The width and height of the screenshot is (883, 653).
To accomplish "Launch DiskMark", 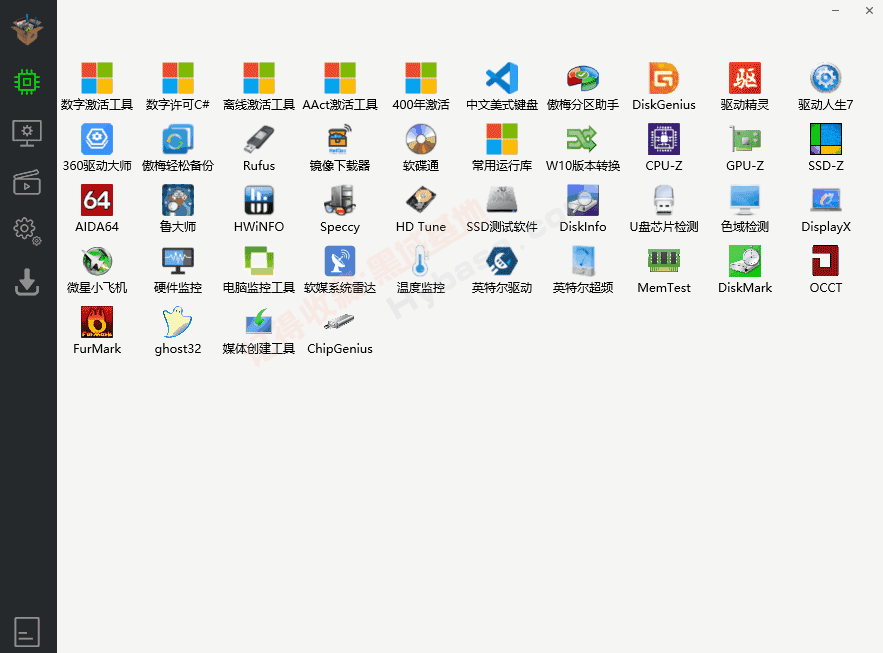I will (x=745, y=270).
